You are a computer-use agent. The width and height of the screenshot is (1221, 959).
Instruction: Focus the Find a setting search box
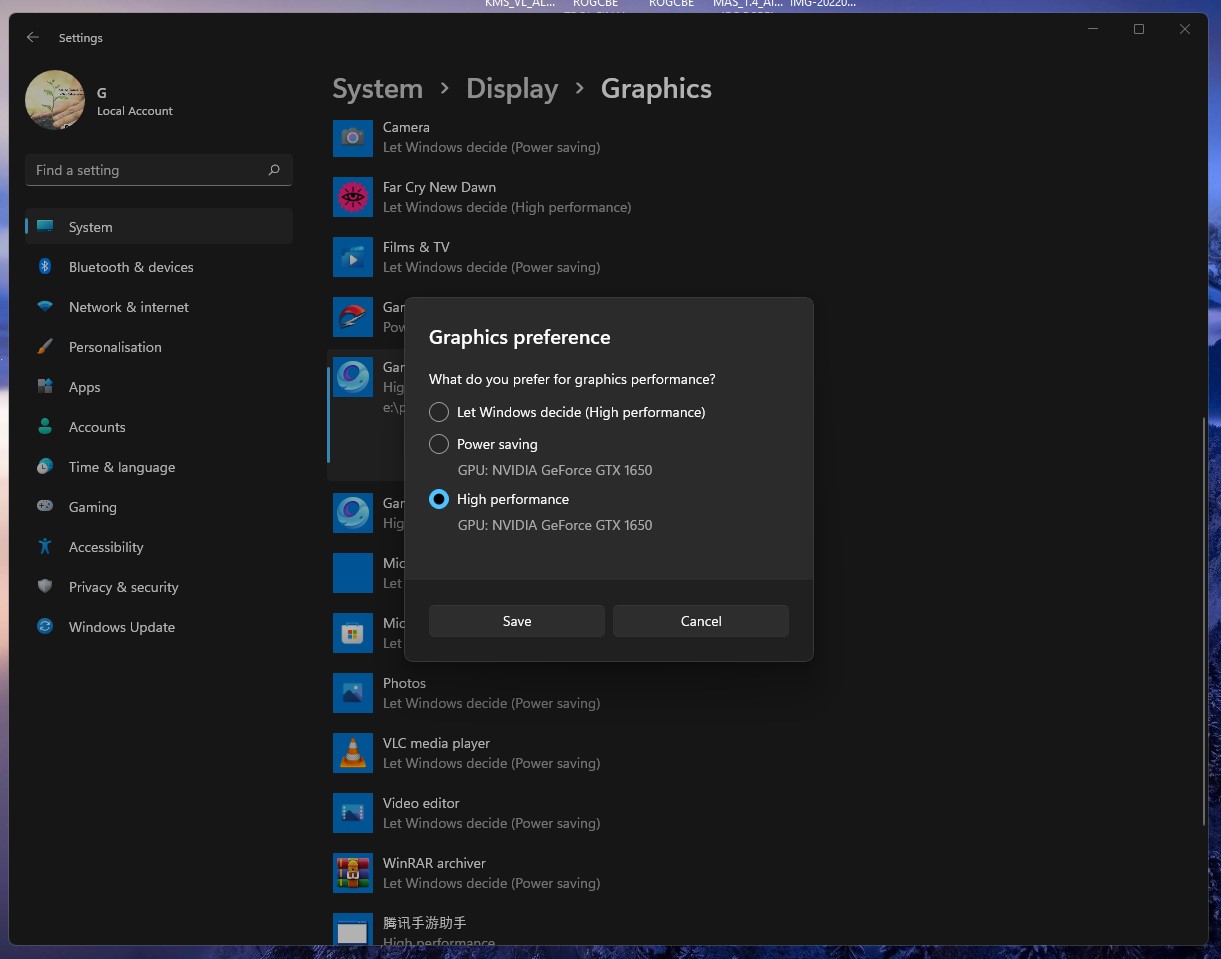tap(159, 170)
